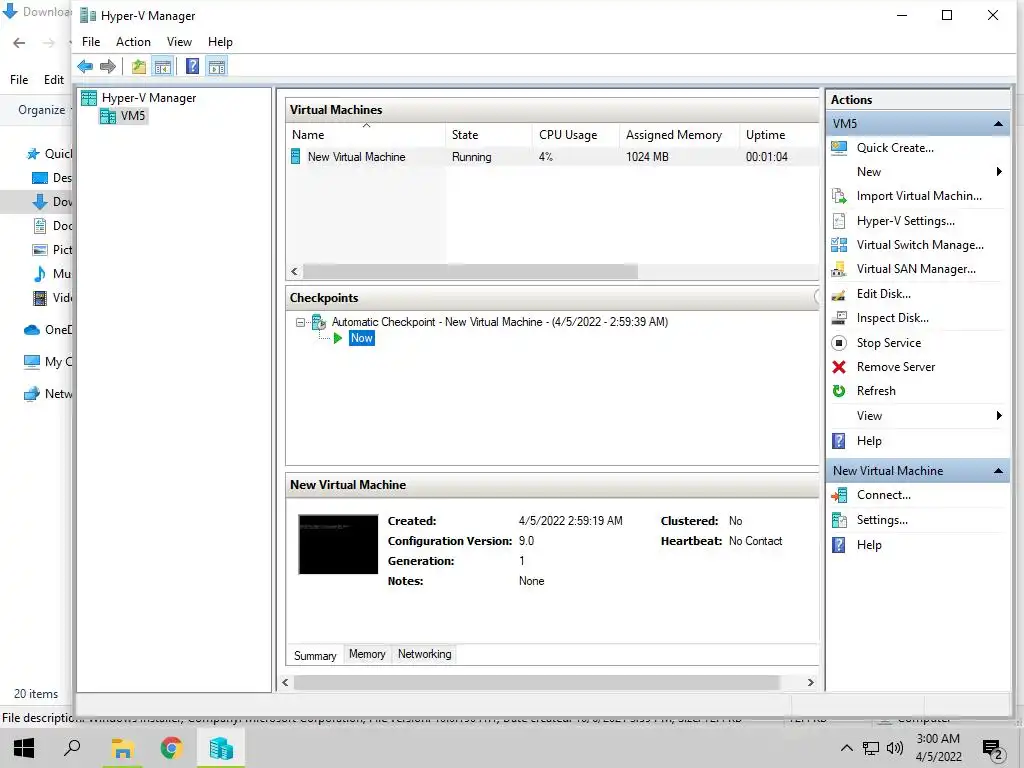Open the Help menu in menu bar
Viewport: 1024px width, 768px height.
tap(220, 42)
